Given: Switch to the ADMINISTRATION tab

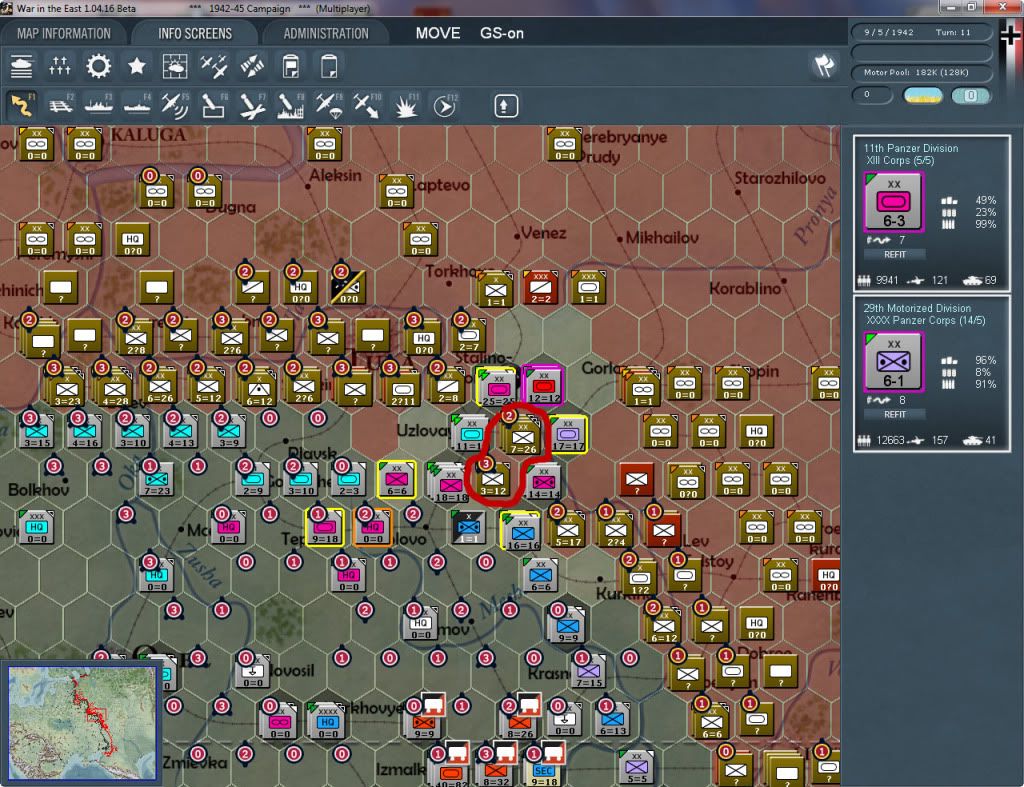Looking at the screenshot, I should [x=326, y=34].
